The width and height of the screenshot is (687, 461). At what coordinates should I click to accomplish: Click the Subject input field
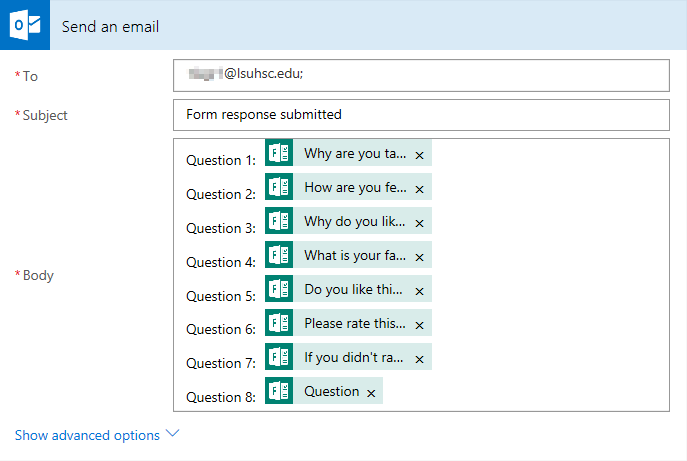pos(420,114)
